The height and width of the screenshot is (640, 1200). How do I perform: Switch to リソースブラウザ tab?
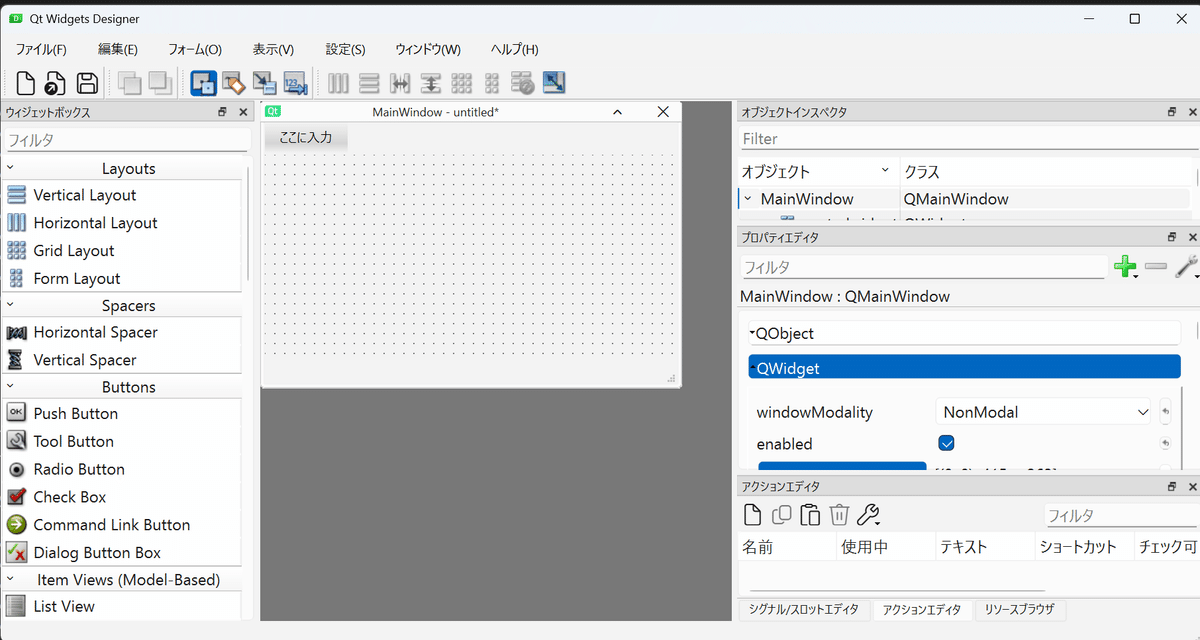click(x=1019, y=609)
